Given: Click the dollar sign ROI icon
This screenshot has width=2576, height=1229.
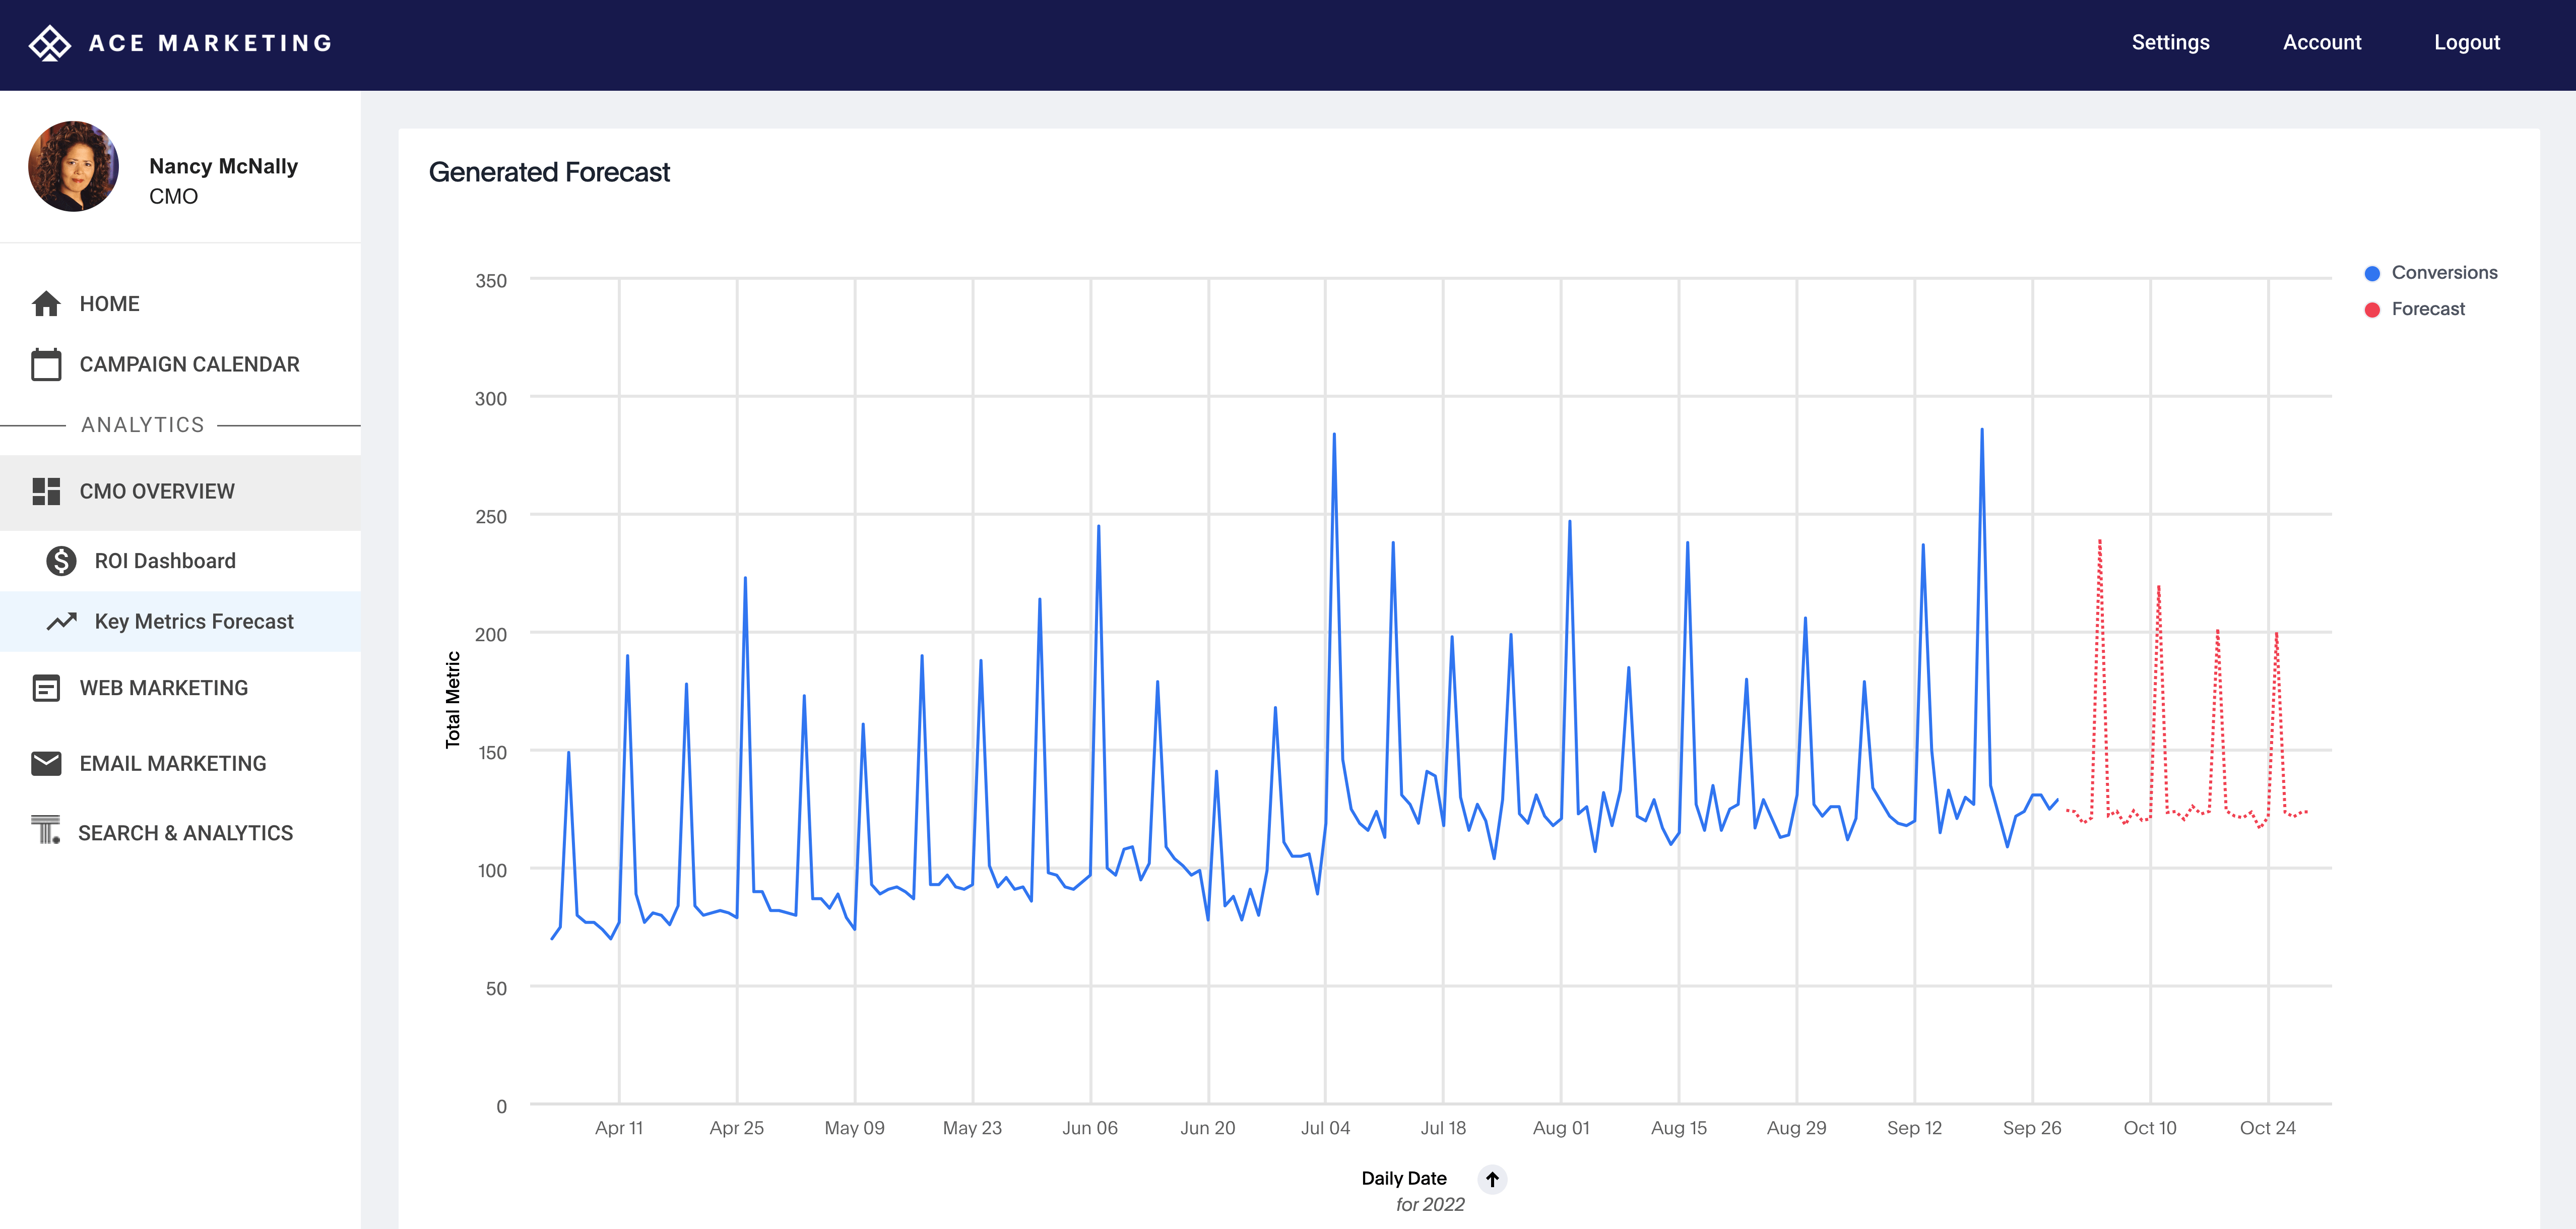Looking at the screenshot, I should click(x=61, y=561).
